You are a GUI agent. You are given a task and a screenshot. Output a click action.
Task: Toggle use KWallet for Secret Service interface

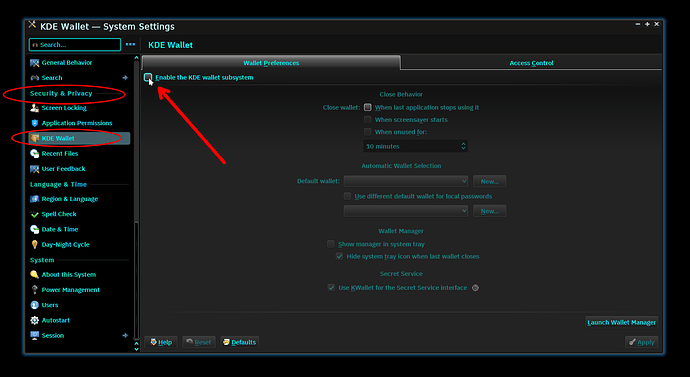click(331, 288)
